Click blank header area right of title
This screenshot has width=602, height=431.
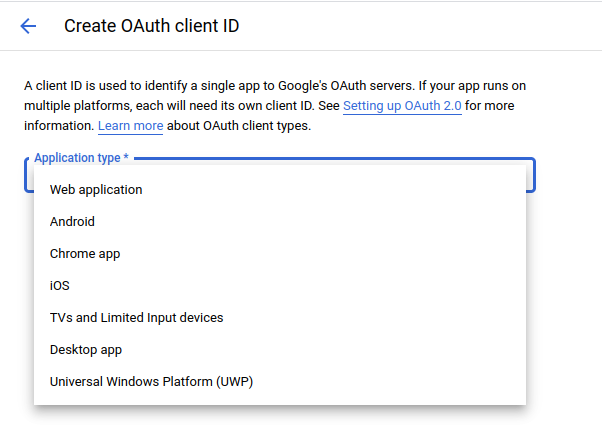420,26
